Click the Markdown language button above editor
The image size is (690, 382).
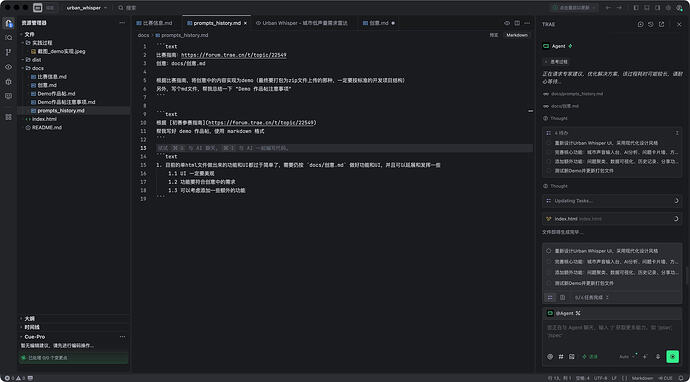(516, 35)
